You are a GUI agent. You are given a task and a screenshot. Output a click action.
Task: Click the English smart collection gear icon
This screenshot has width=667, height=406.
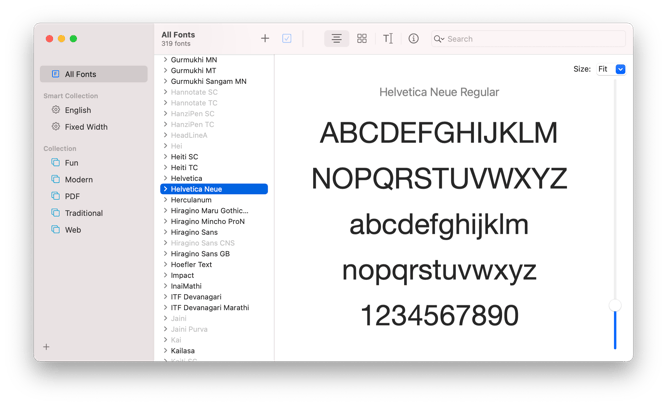[x=56, y=110]
